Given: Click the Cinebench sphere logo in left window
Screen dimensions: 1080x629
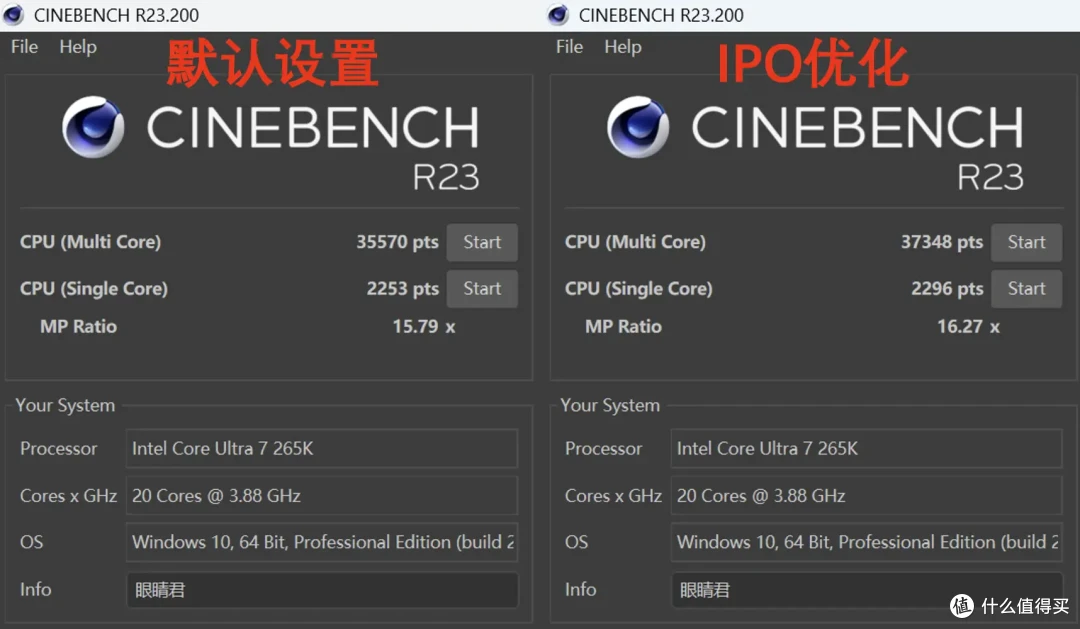Looking at the screenshot, I should [93, 127].
